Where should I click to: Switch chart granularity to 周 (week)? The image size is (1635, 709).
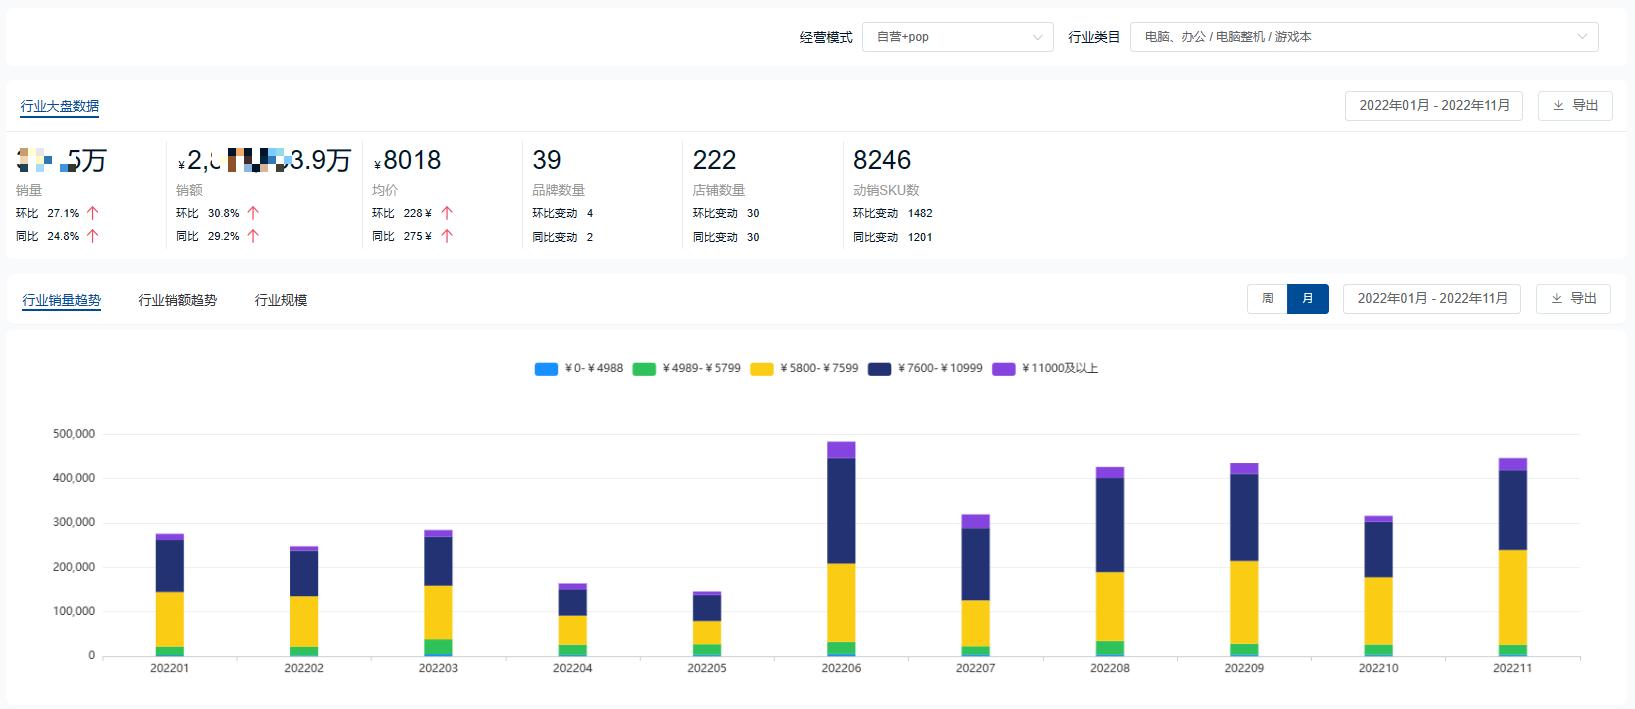click(1267, 299)
